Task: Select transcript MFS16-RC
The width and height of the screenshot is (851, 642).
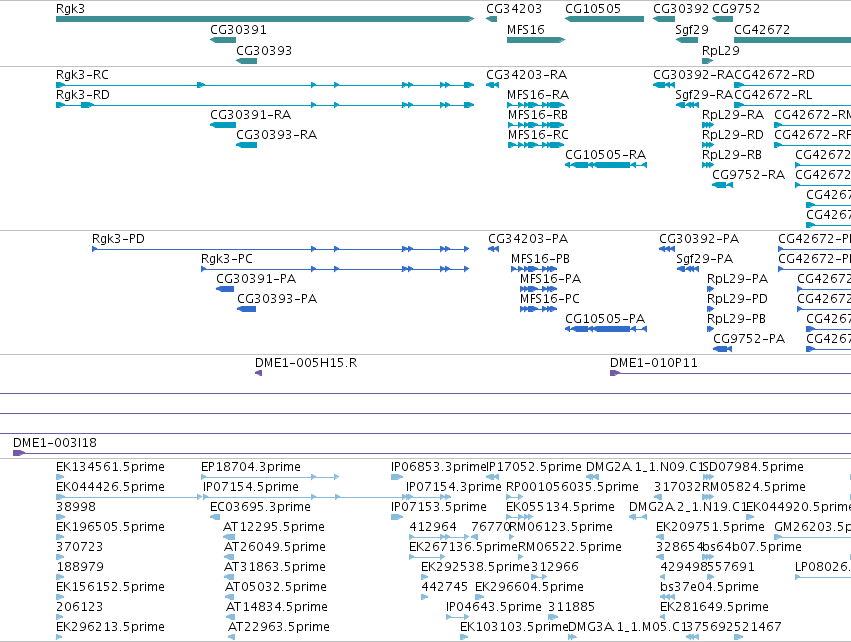Action: pos(536,145)
